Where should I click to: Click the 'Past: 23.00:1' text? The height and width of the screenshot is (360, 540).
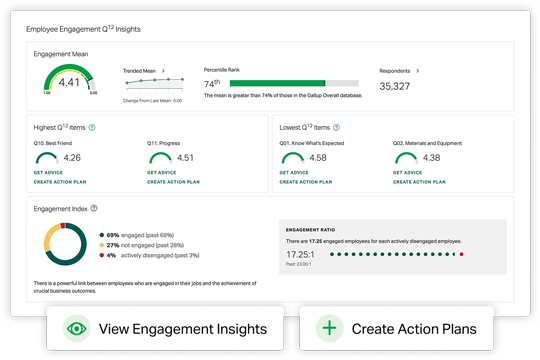click(298, 264)
